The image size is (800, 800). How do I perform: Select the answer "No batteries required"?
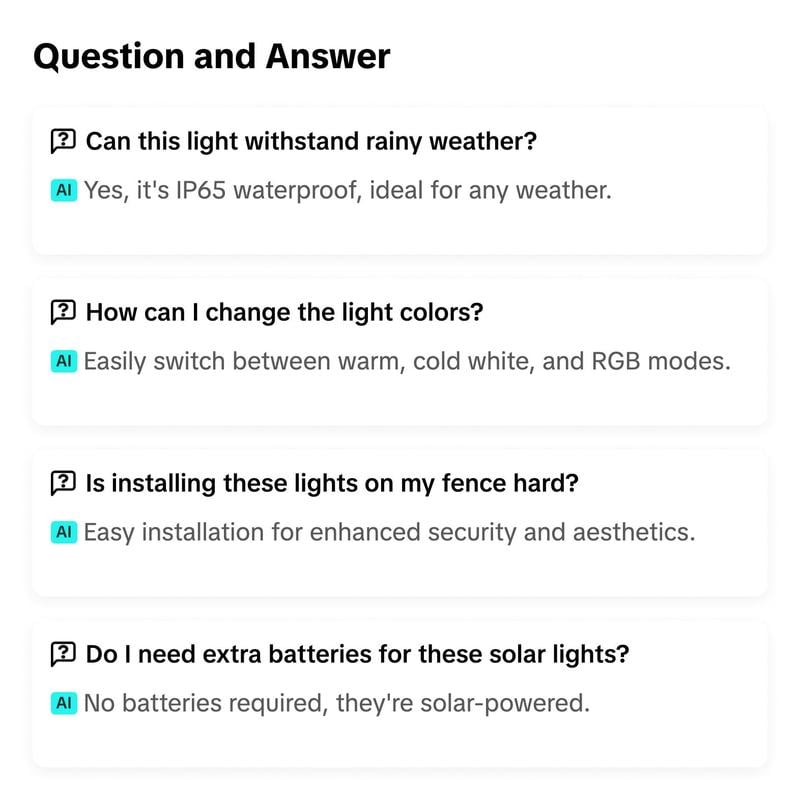(x=336, y=704)
